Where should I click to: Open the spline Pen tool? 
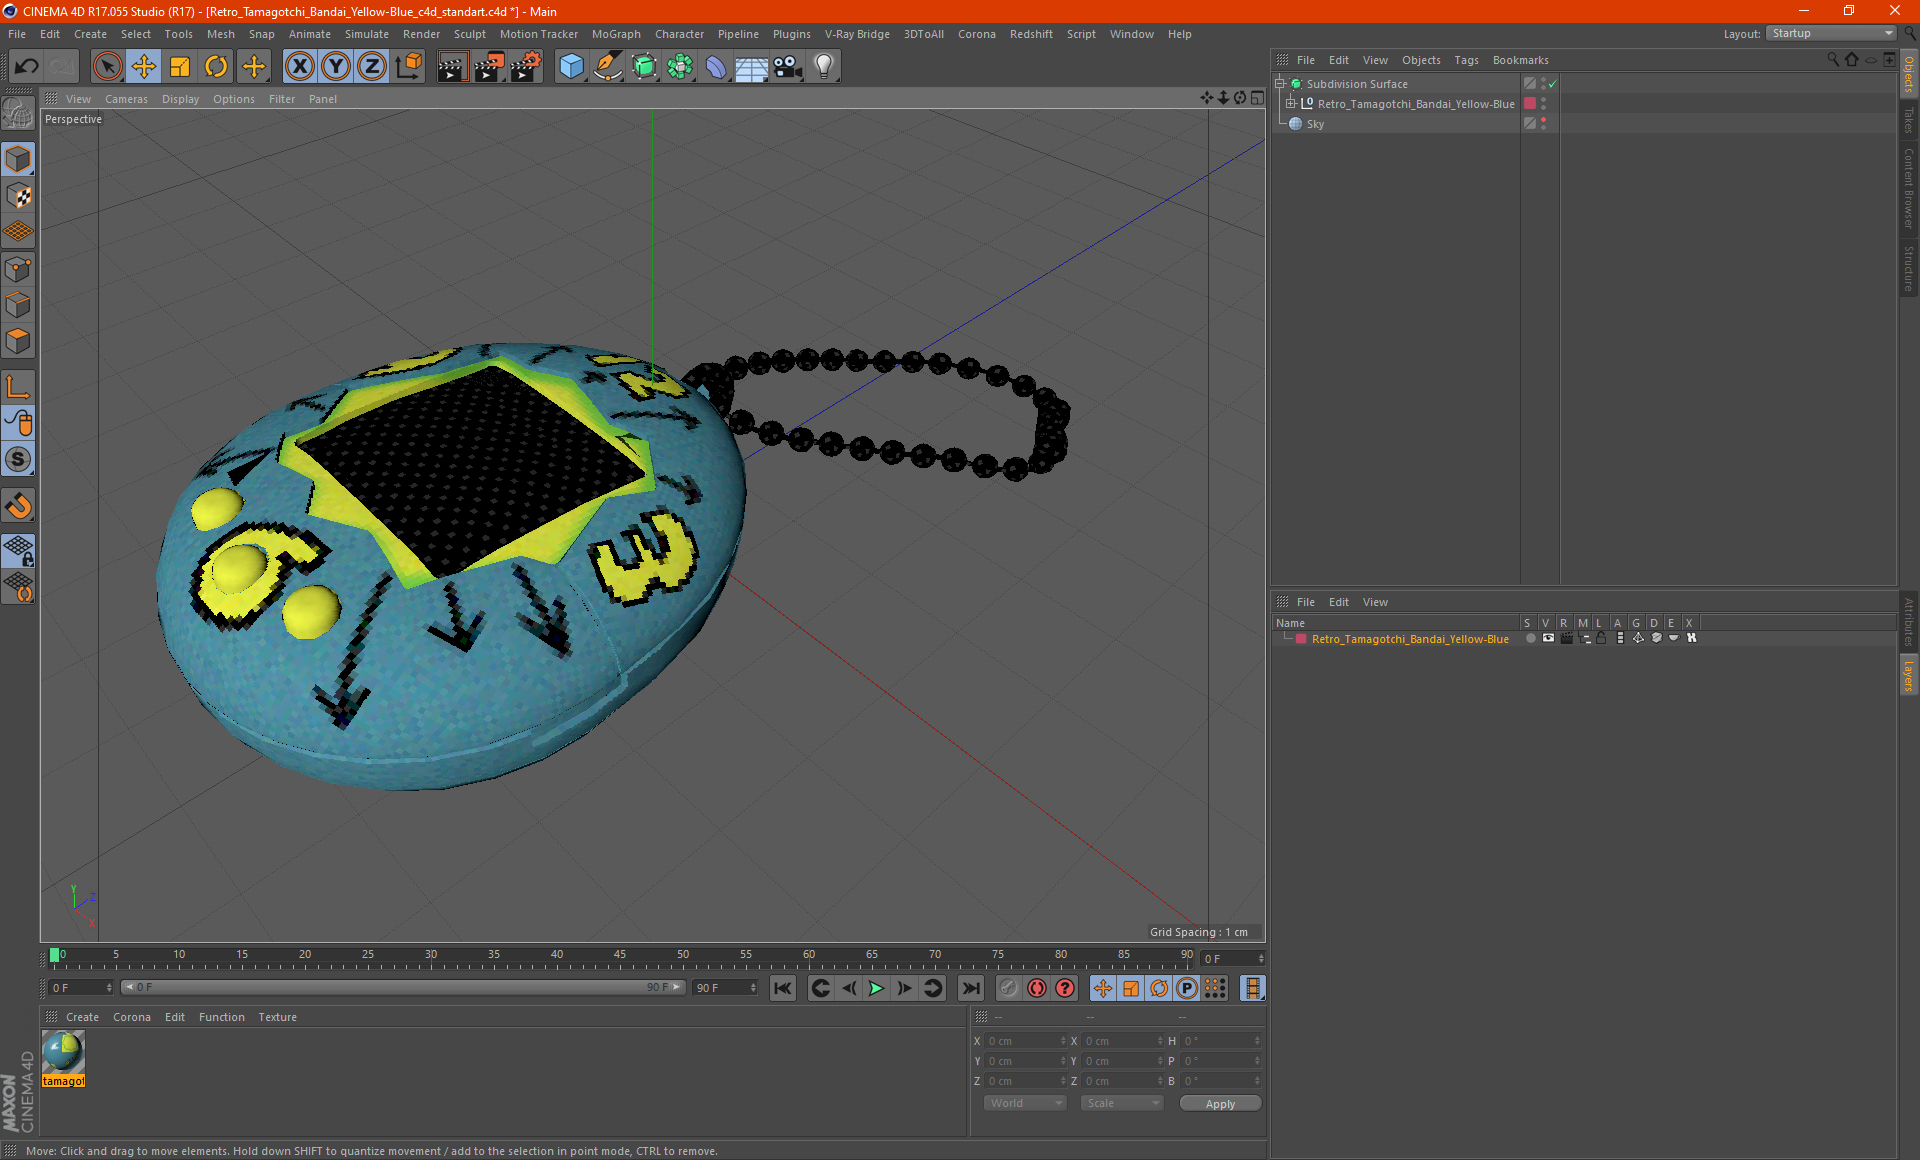(607, 67)
